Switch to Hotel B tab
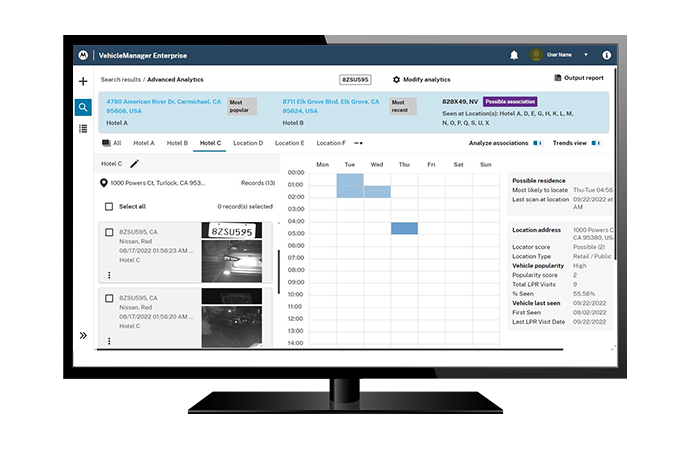This screenshot has height=450, width=690. [x=177, y=143]
